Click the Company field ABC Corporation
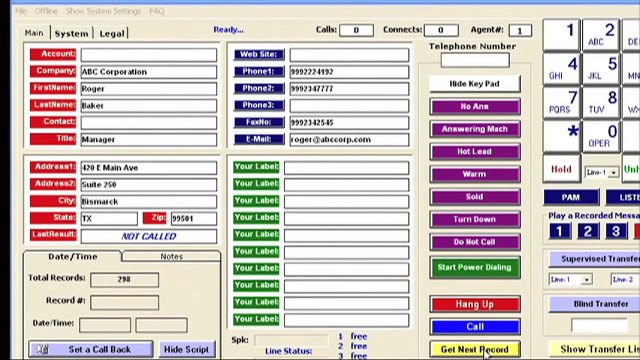Viewport: 640px width, 360px height. pyautogui.click(x=149, y=72)
